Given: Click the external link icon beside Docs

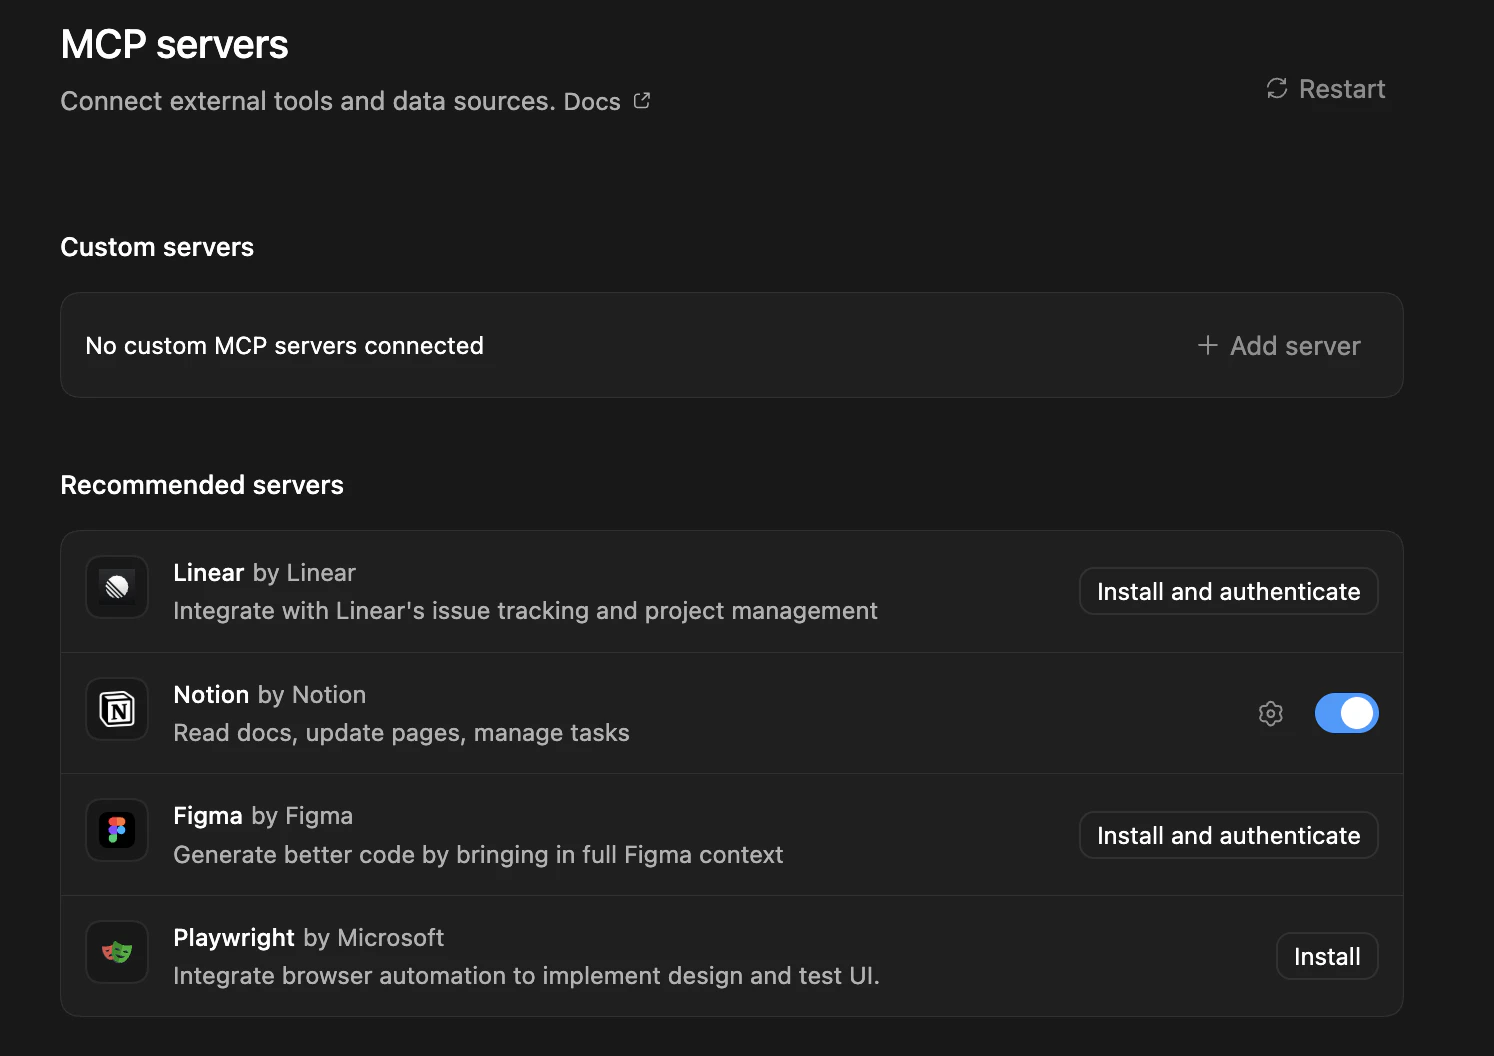Looking at the screenshot, I should click(642, 101).
